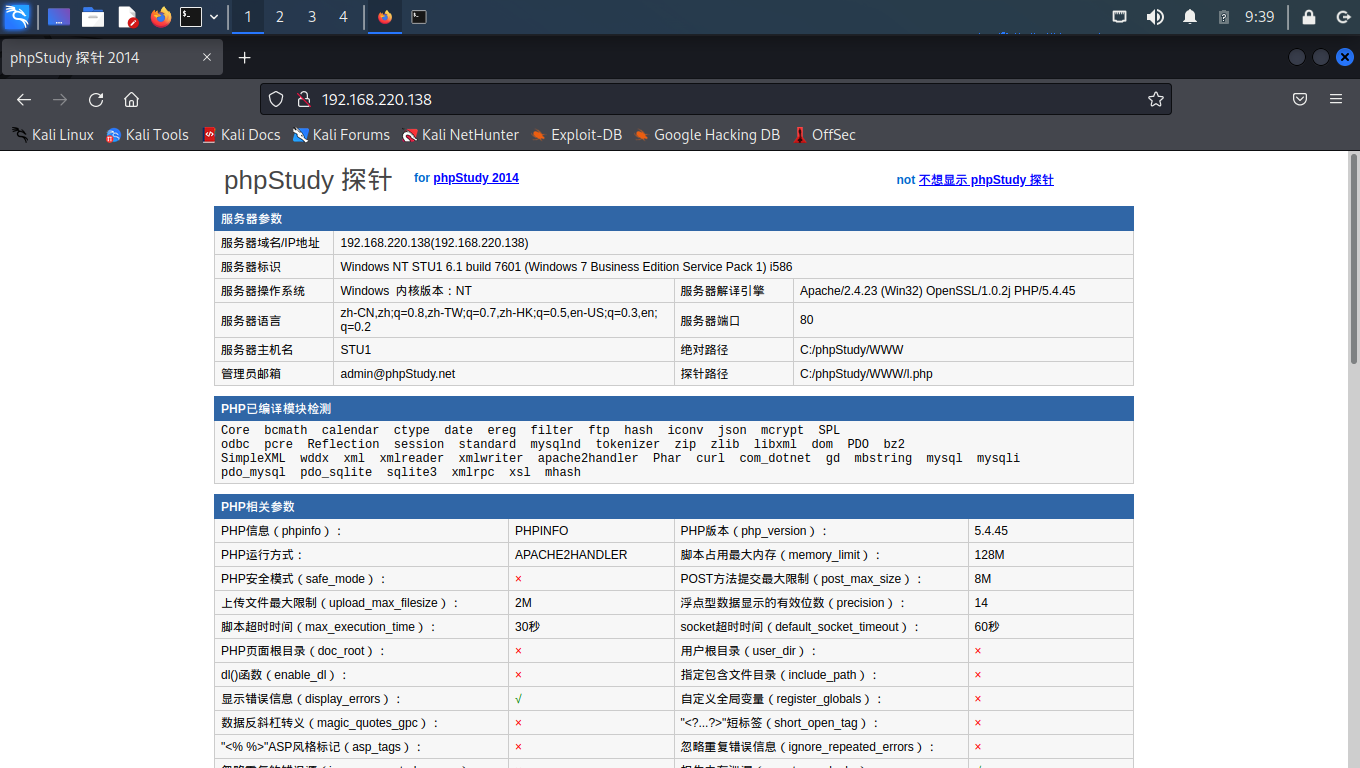1360x768 pixels.
Task: Go forward one page in Firefox
Action: click(60, 99)
